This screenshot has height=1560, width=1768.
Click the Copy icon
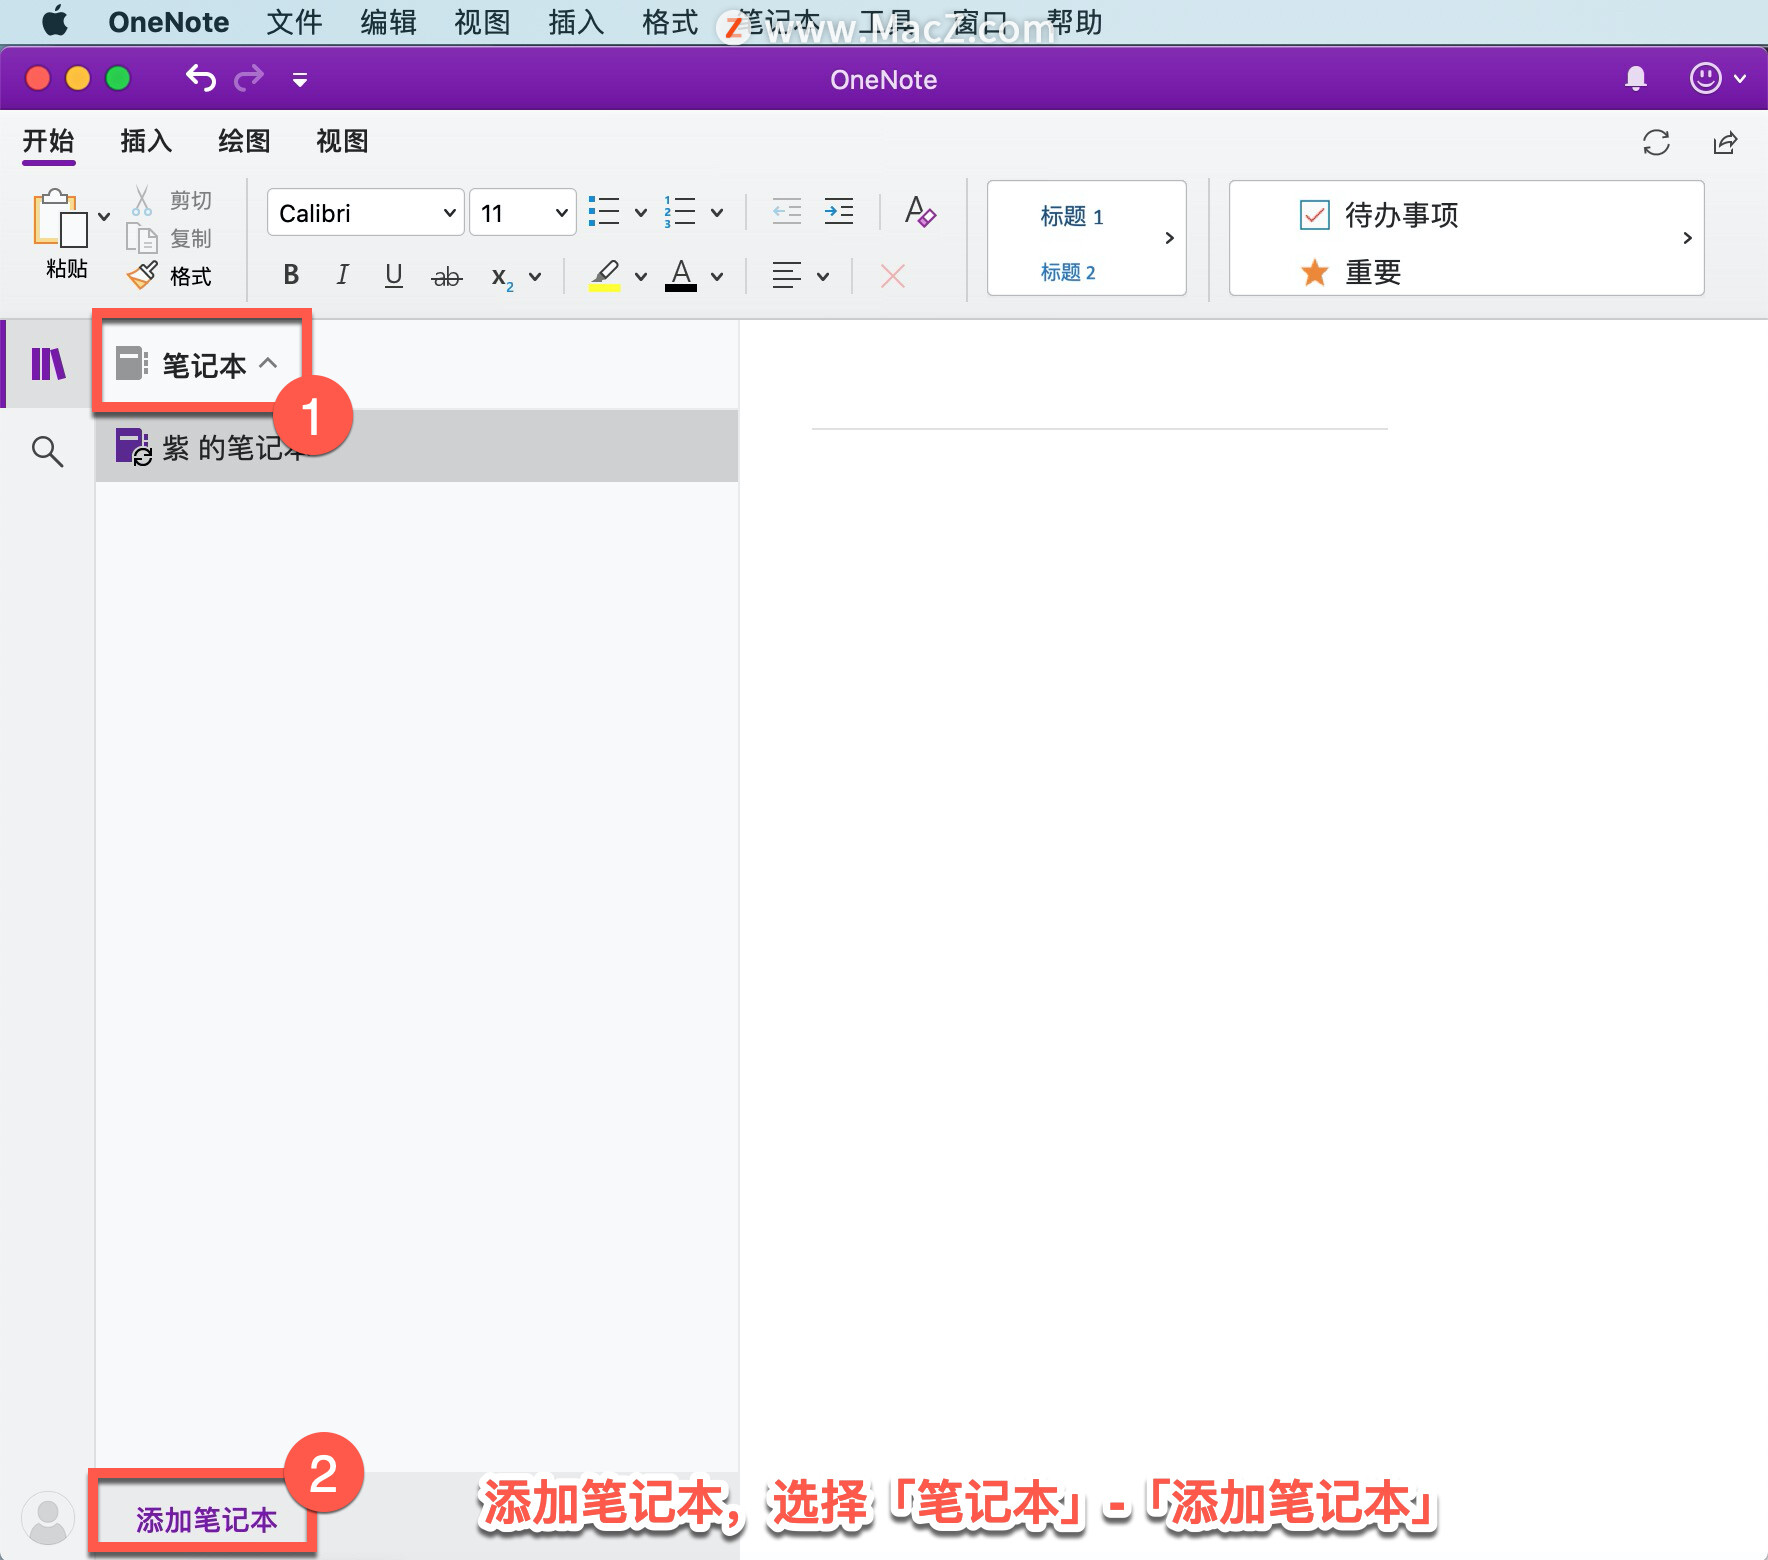pos(142,239)
